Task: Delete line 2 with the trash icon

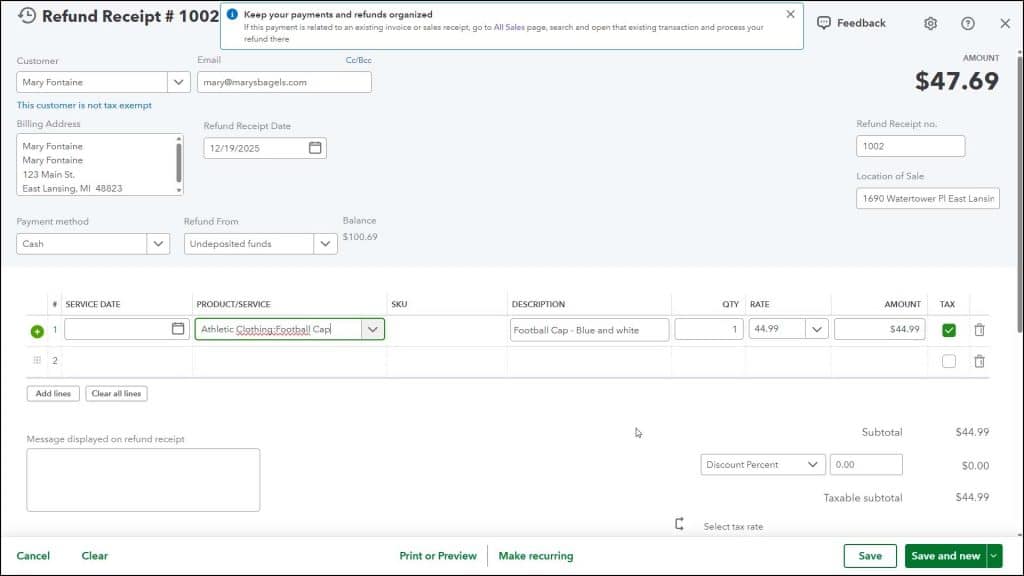Action: 979,360
